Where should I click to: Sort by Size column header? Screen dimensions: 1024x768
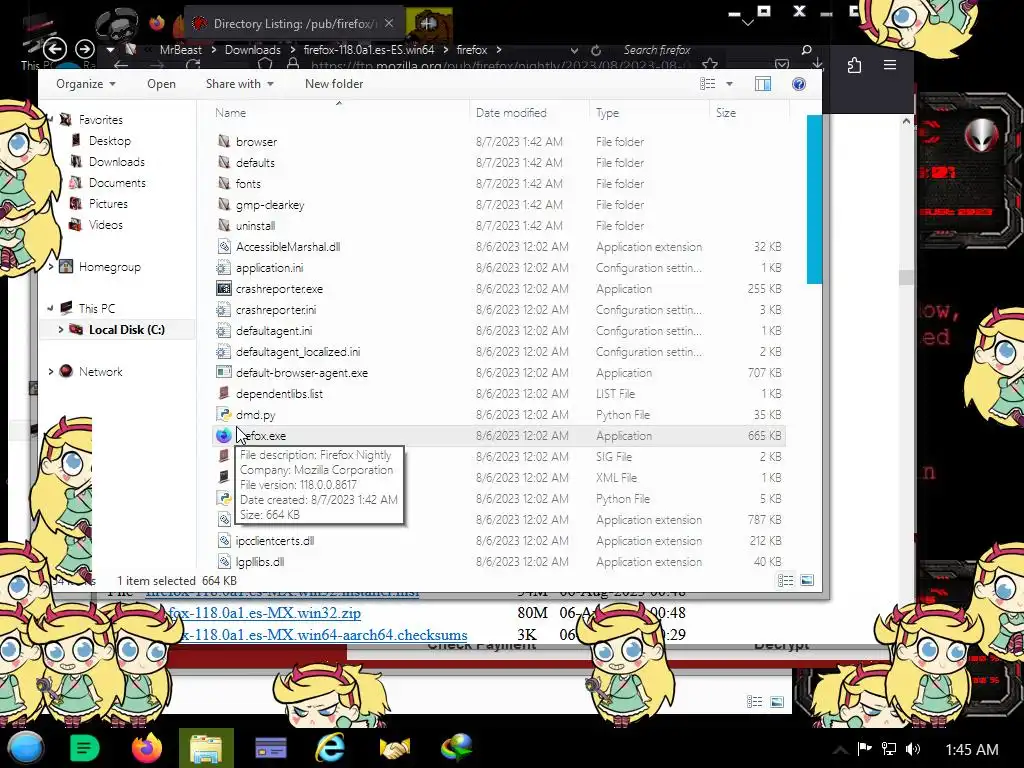(726, 112)
